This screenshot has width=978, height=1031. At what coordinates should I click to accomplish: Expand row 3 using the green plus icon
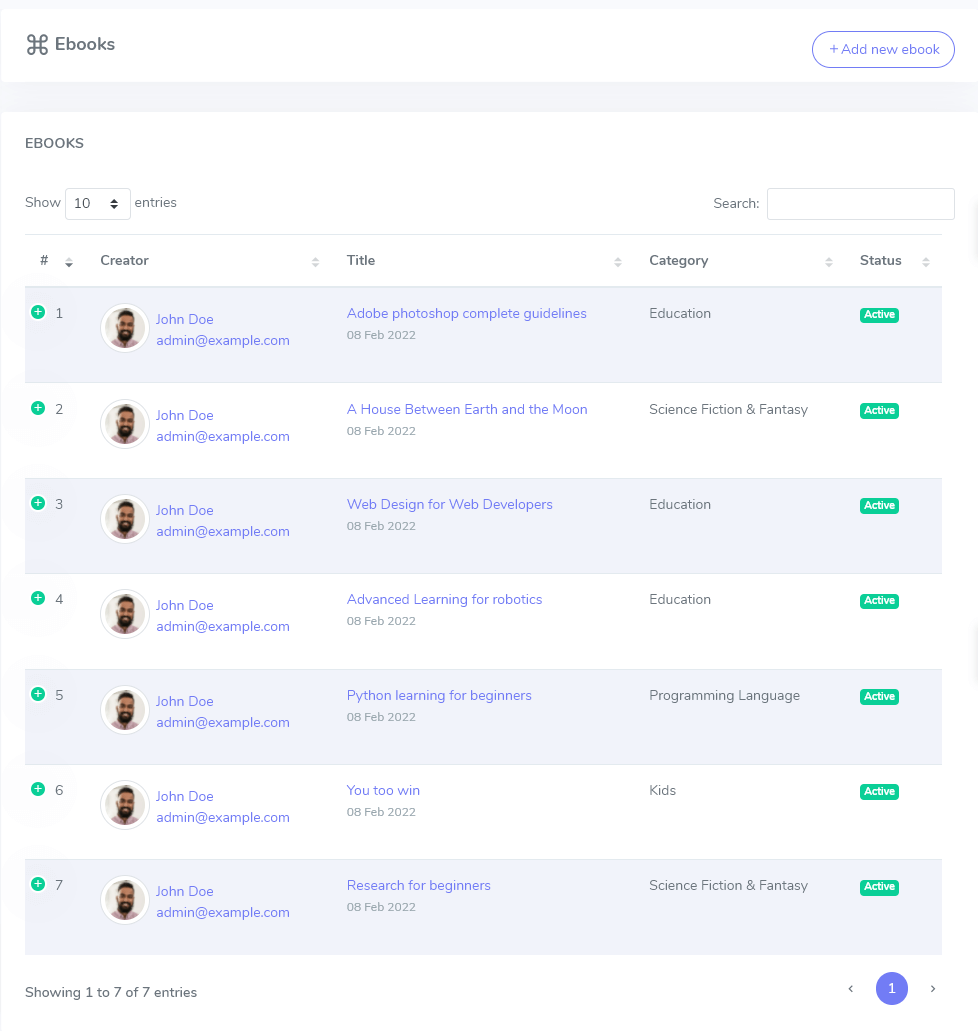(x=38, y=503)
